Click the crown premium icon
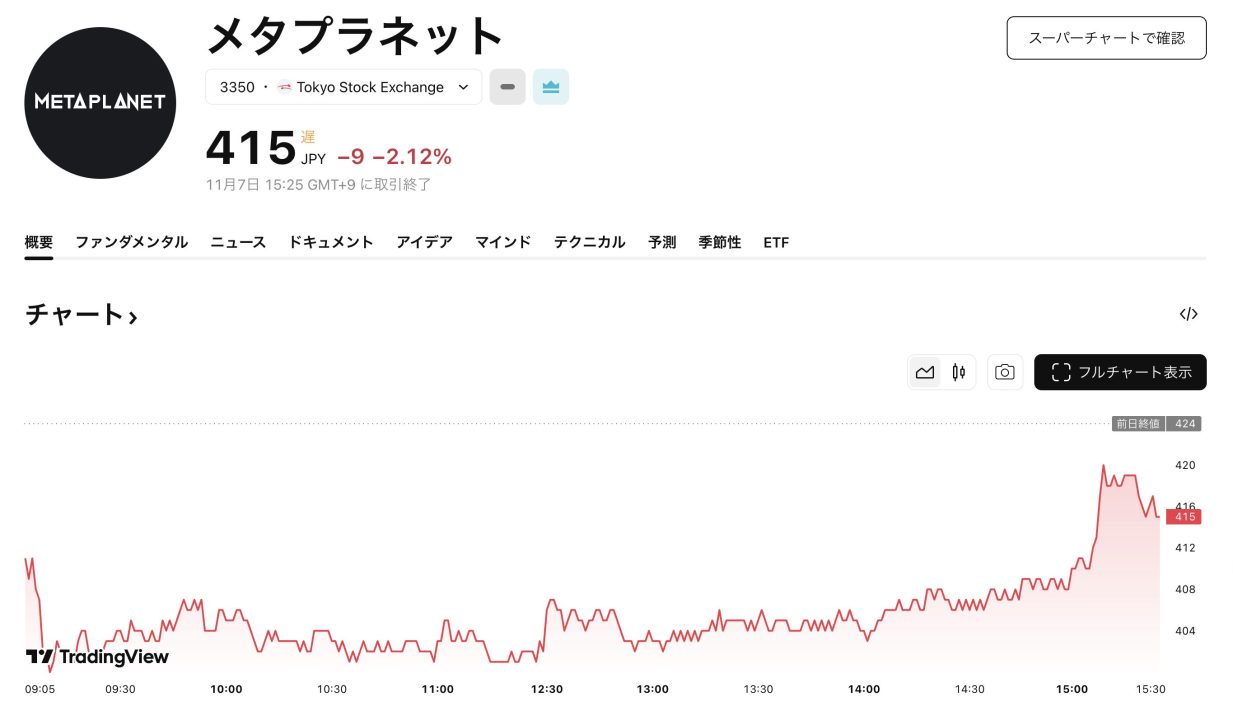Viewport: 1233px width, 720px height. click(551, 87)
